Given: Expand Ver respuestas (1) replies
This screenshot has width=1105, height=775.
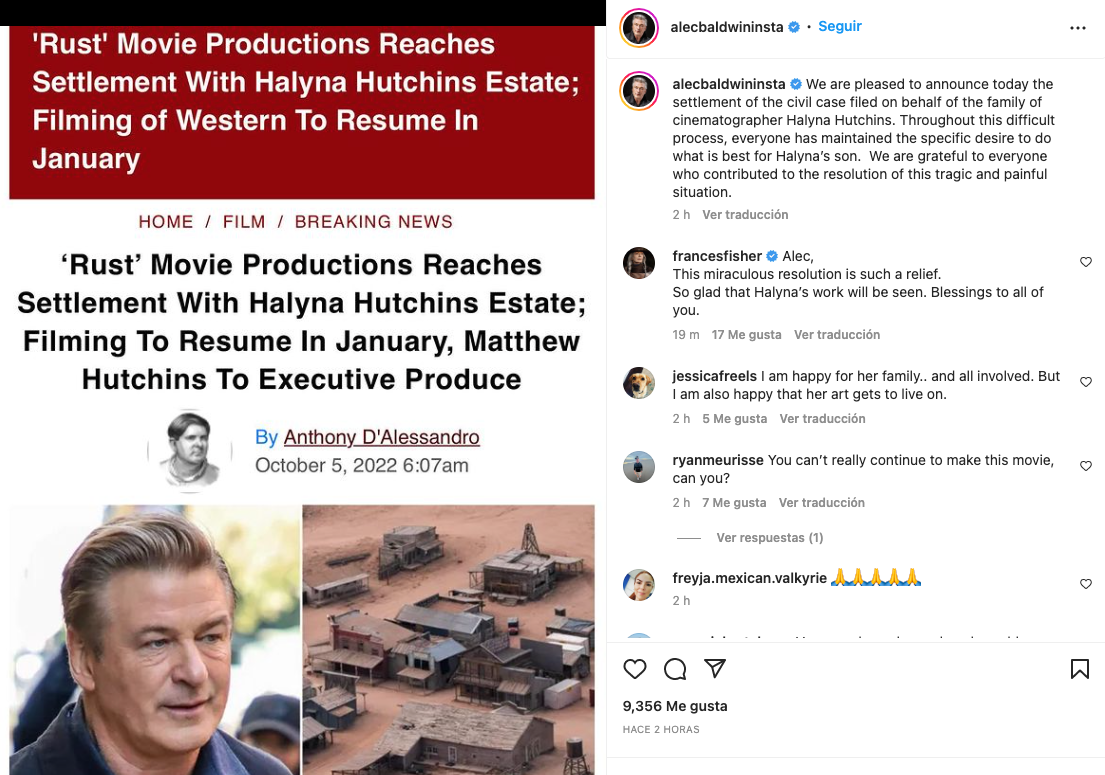Looking at the screenshot, I should click(x=770, y=538).
